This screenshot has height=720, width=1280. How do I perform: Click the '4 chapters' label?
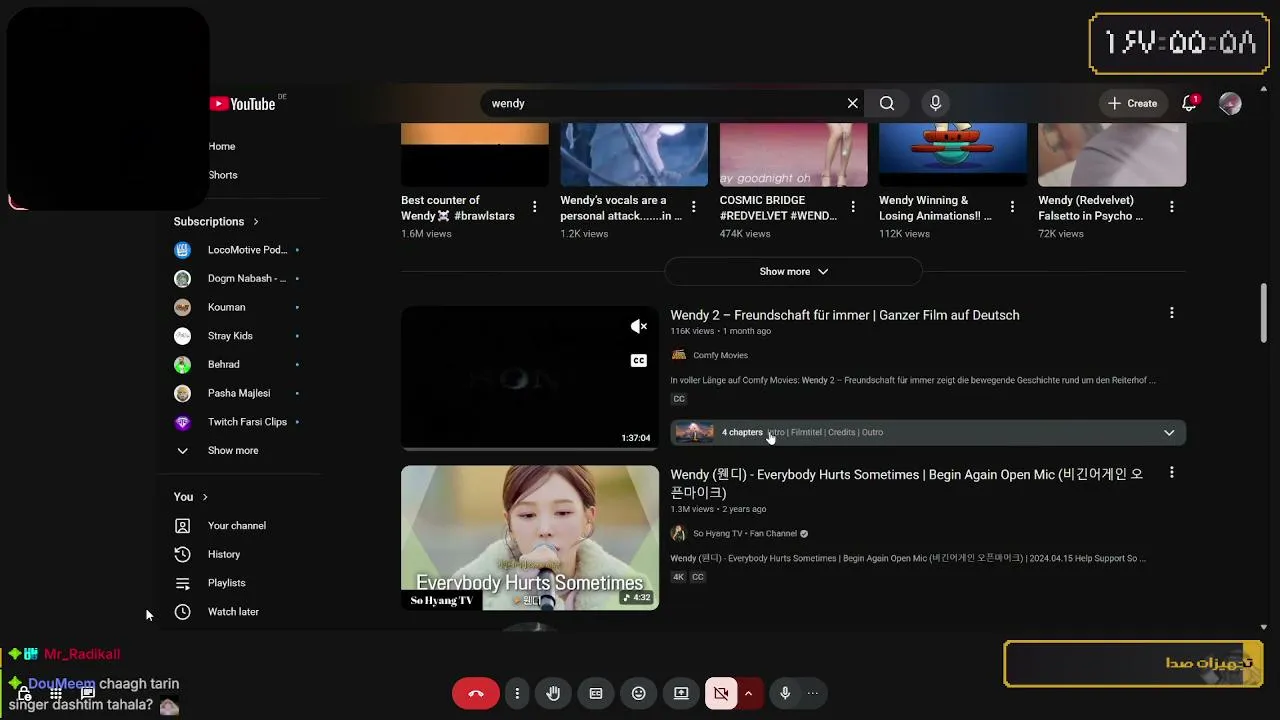(742, 433)
